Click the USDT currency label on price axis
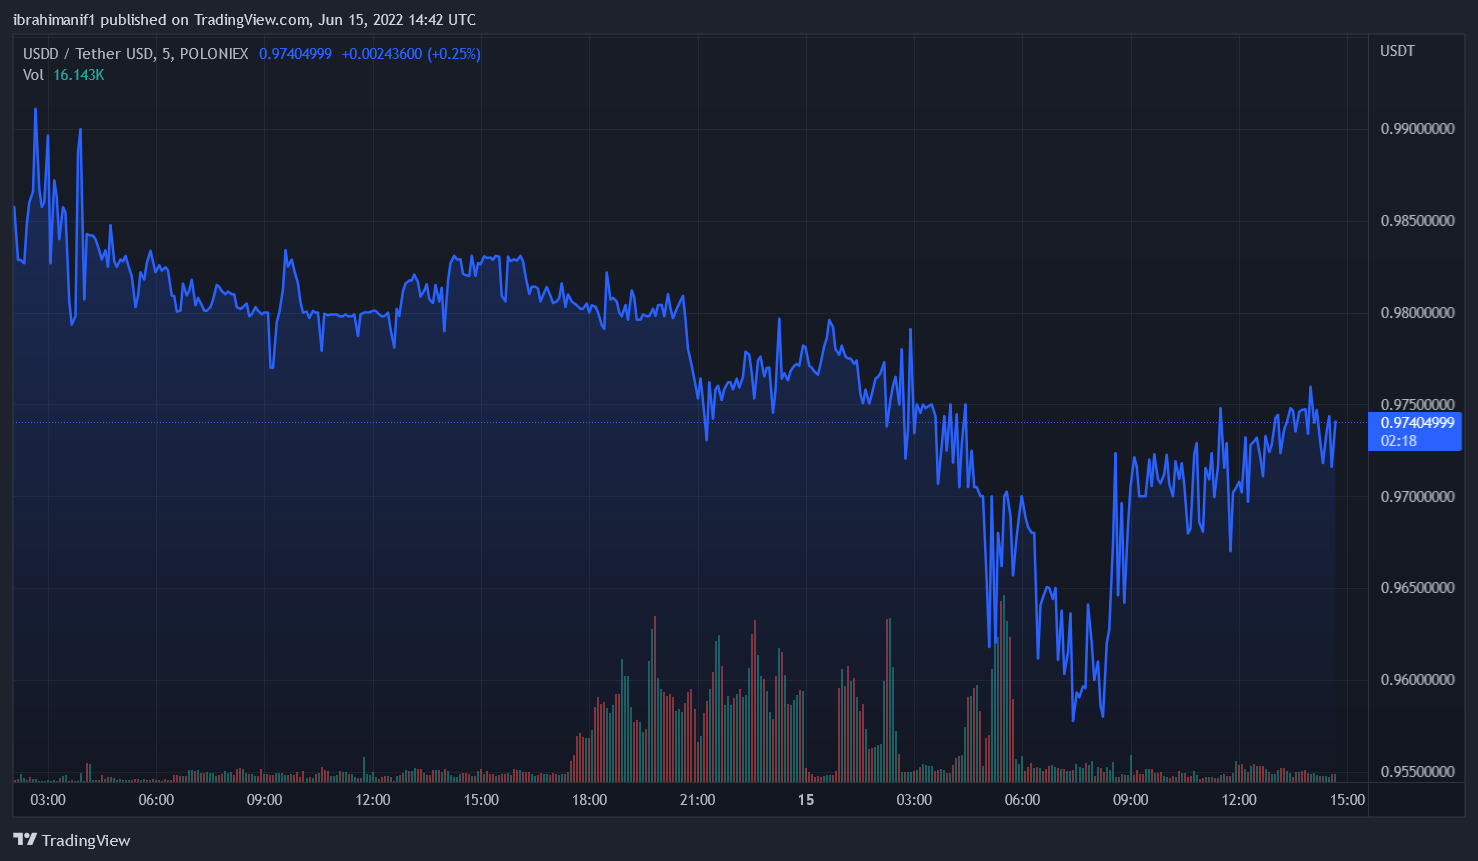Screen dimensions: 1478x861 click(1397, 51)
